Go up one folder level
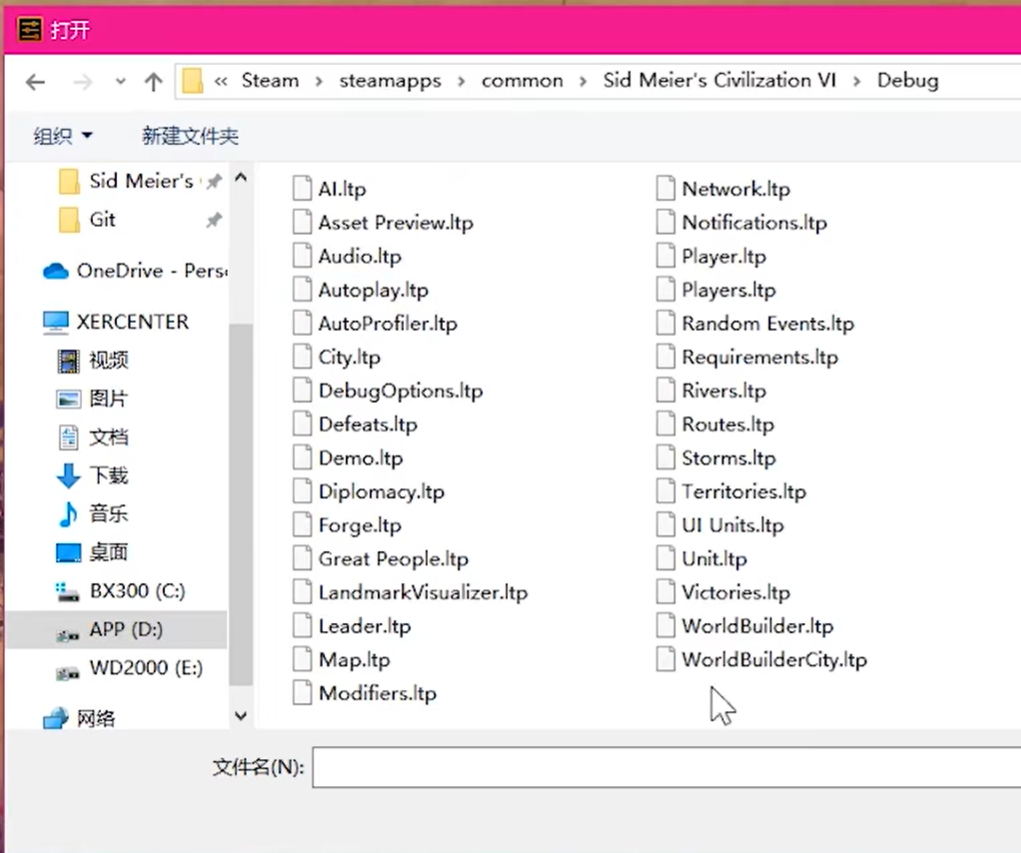Image resolution: width=1021 pixels, height=853 pixels. 154,82
